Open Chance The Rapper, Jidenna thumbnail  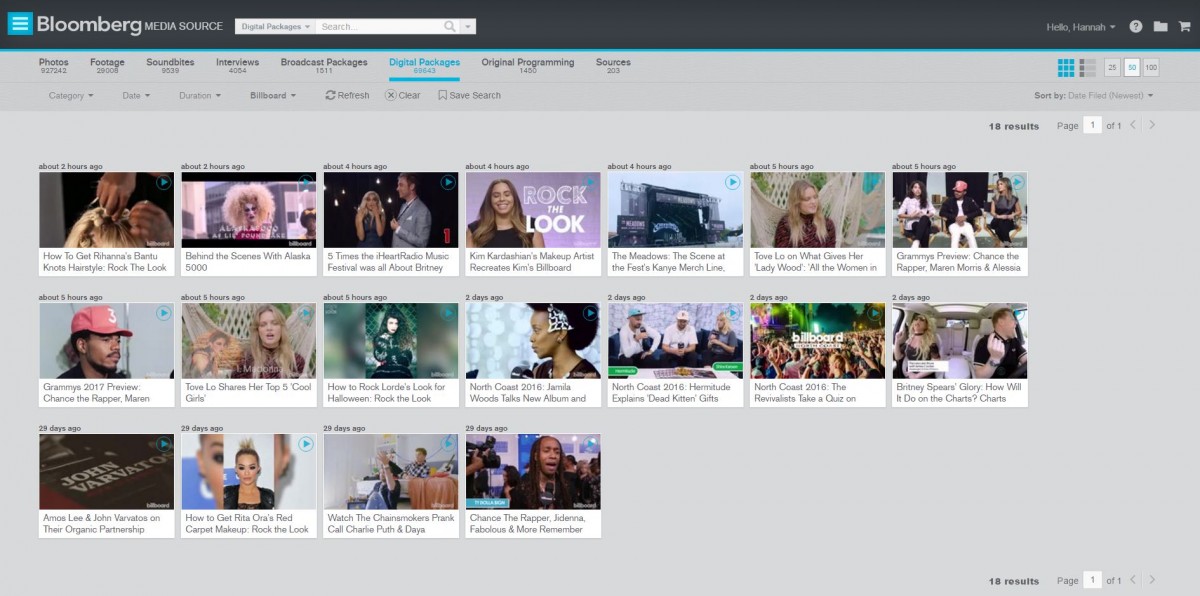(x=533, y=472)
